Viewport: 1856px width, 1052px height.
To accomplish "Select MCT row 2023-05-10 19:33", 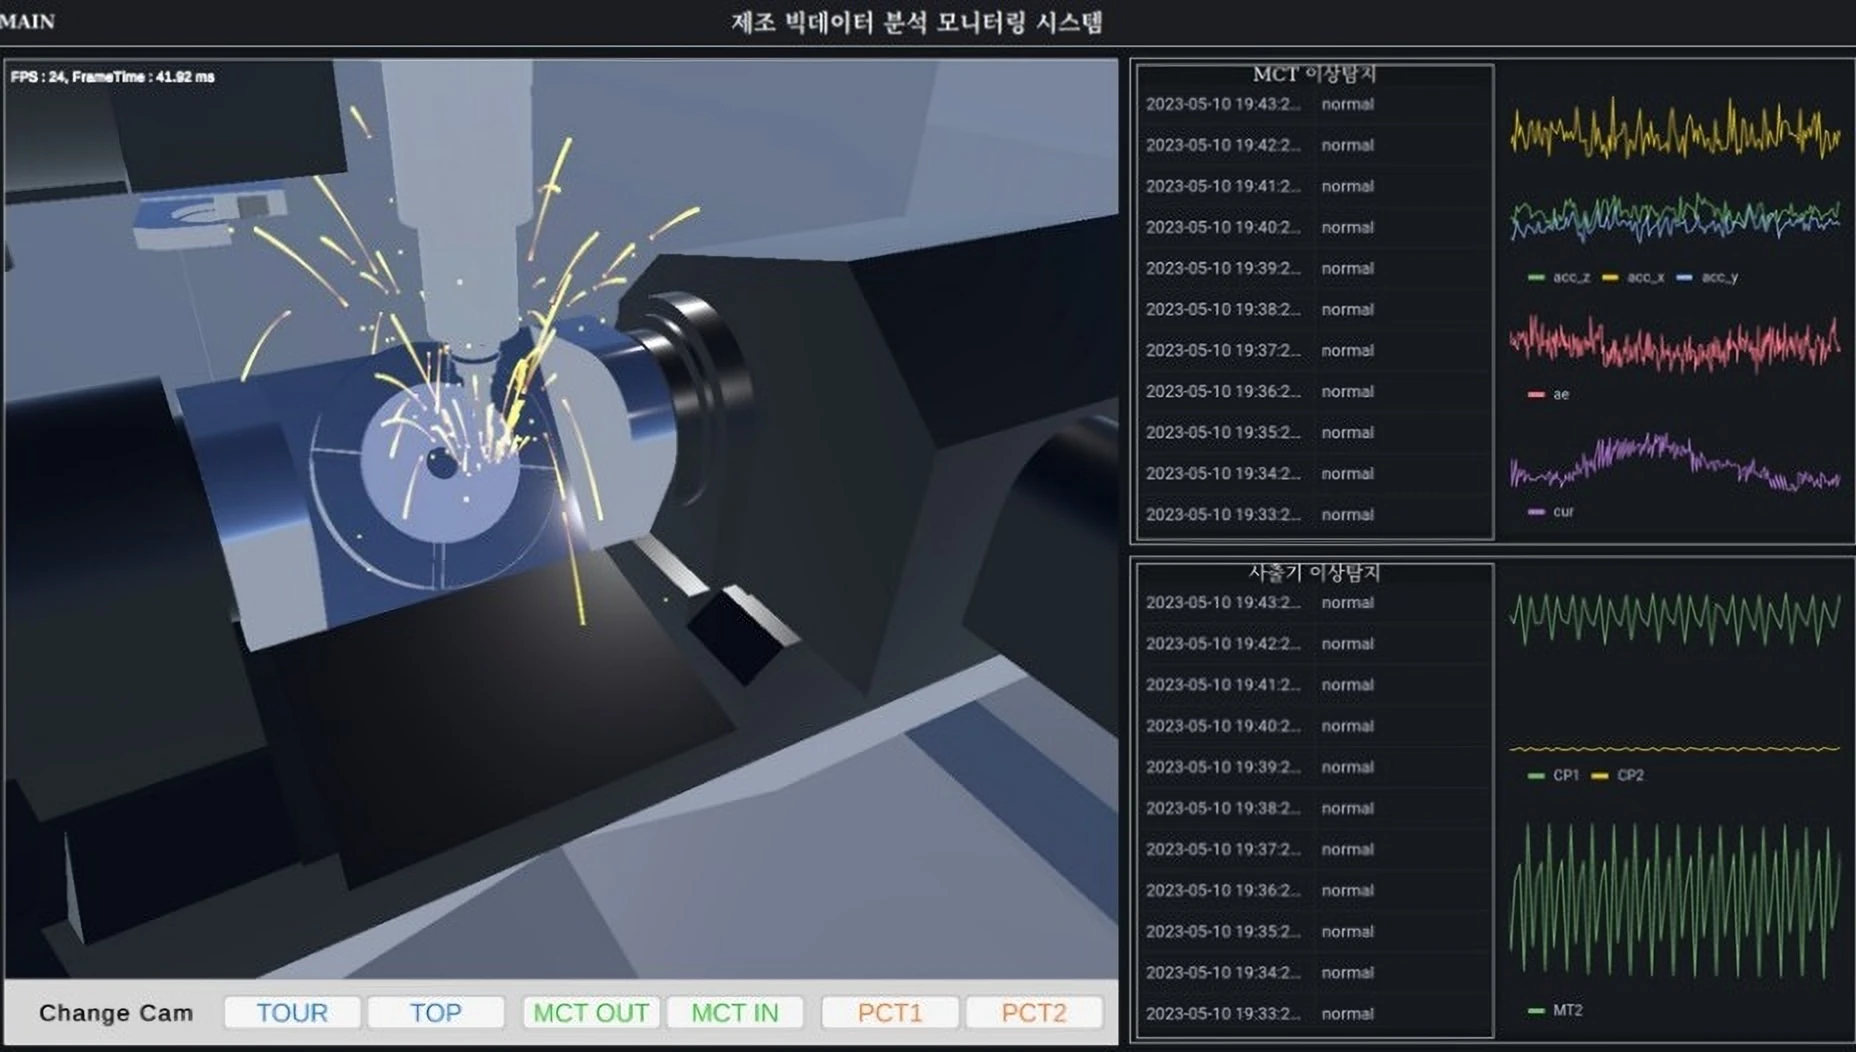I will pyautogui.click(x=1314, y=514).
